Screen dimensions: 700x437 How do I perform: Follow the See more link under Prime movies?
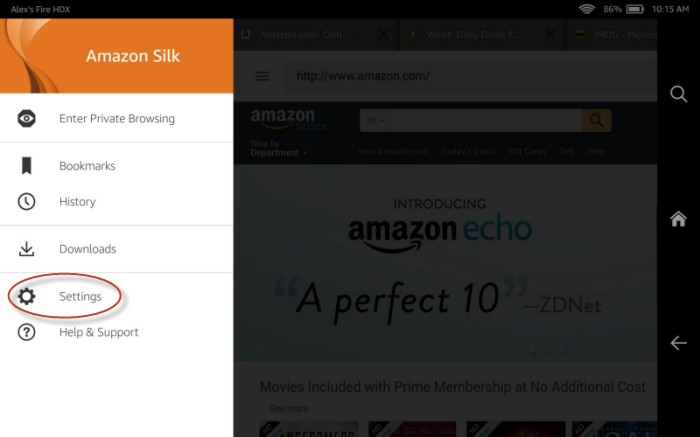click(x=289, y=408)
